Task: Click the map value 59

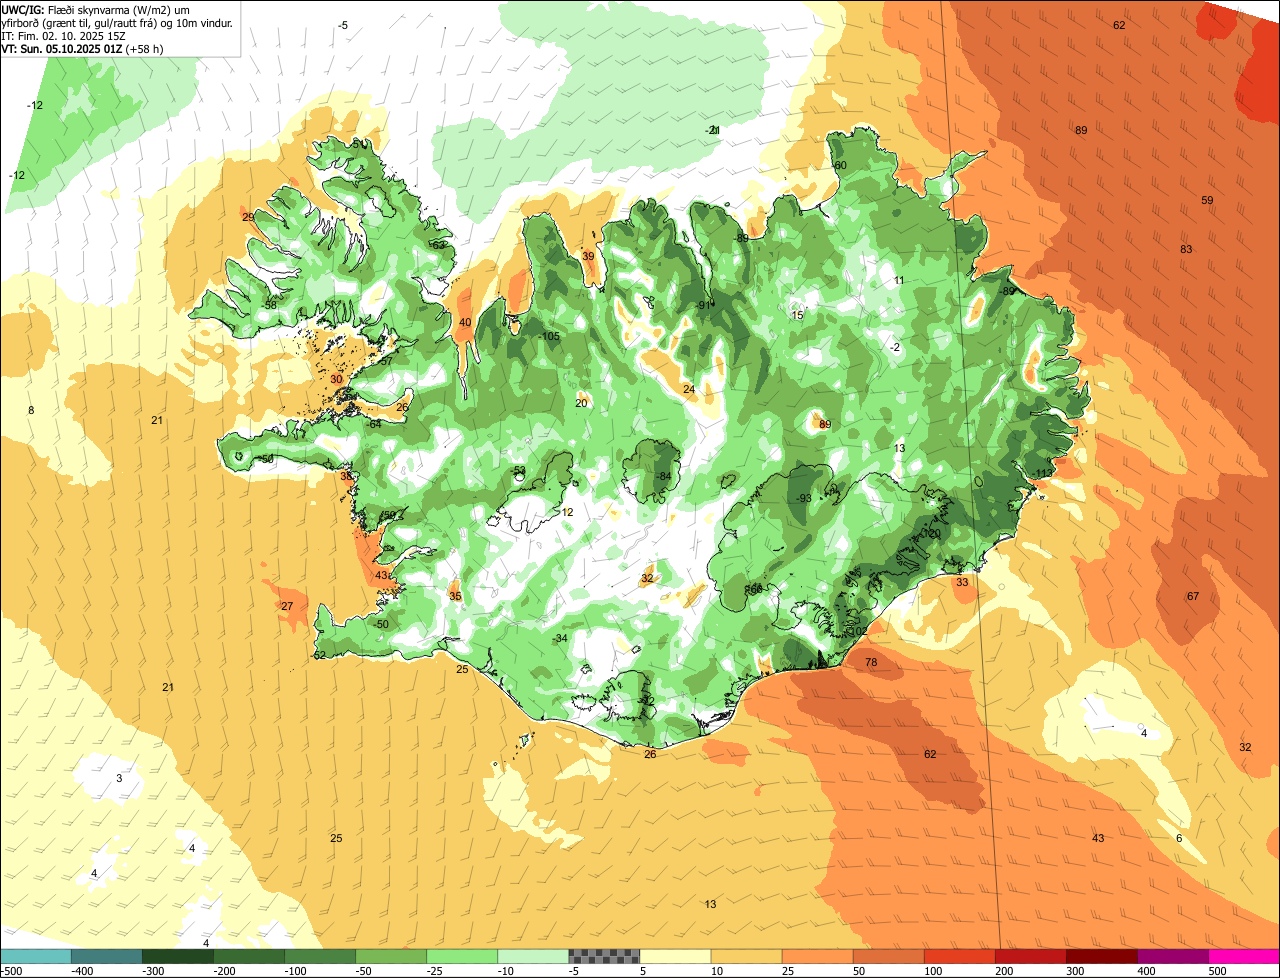Action: coord(1207,200)
